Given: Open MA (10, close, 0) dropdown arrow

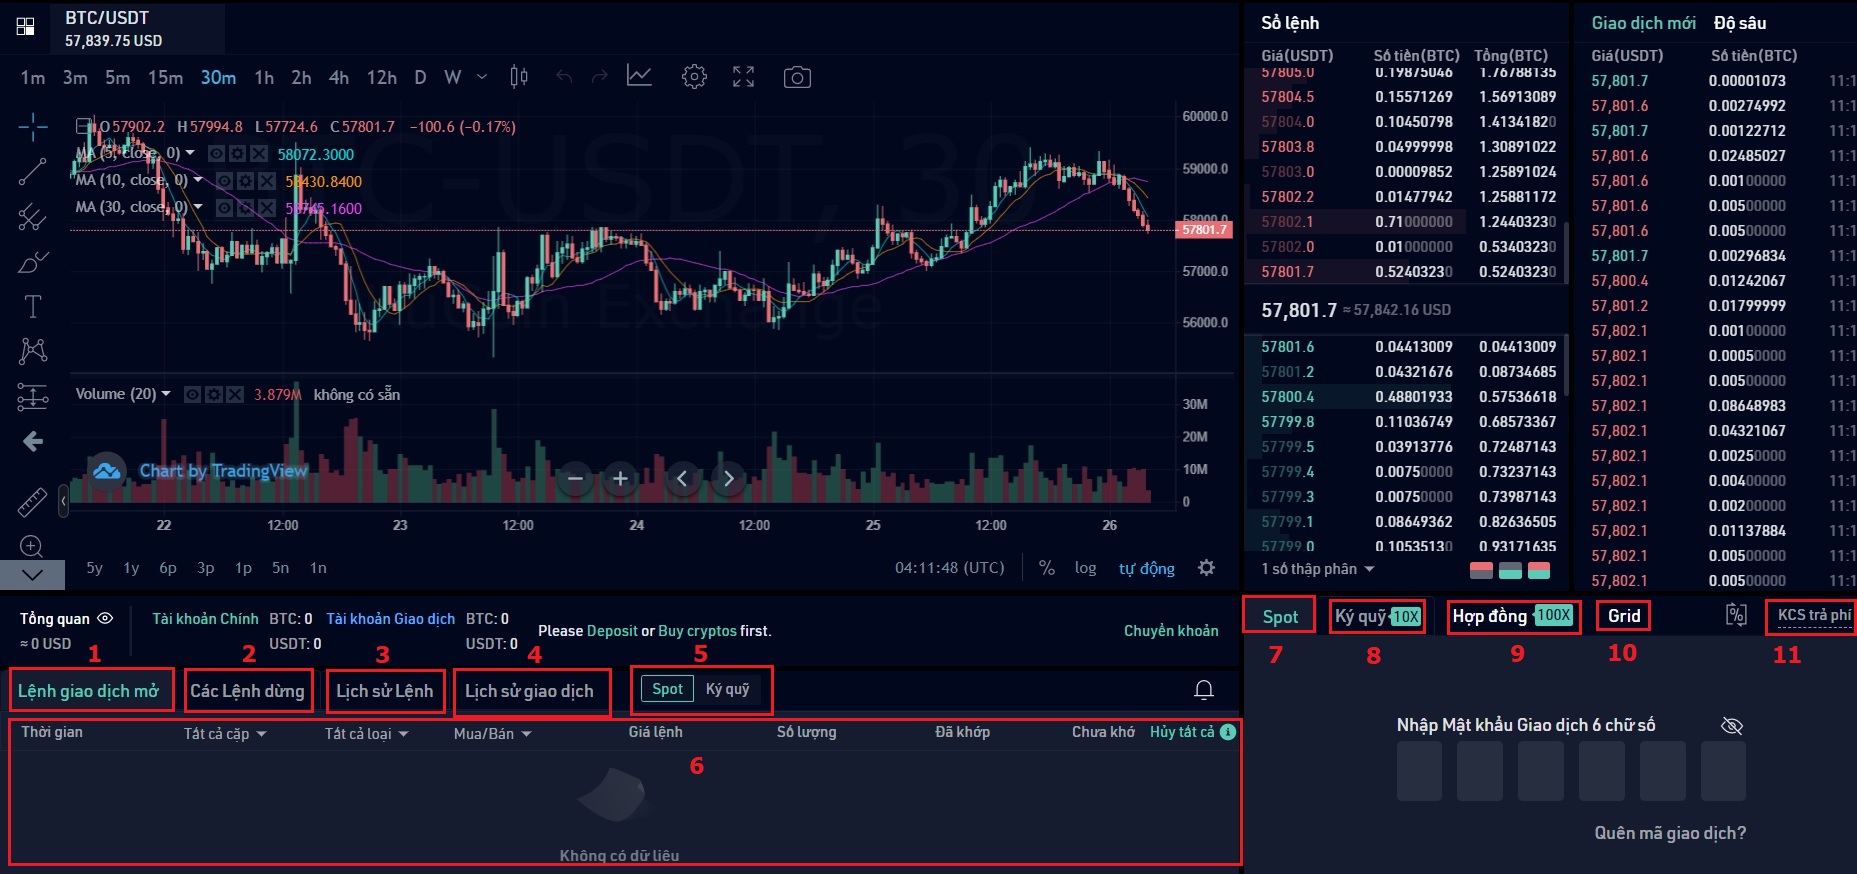Looking at the screenshot, I should [x=198, y=180].
